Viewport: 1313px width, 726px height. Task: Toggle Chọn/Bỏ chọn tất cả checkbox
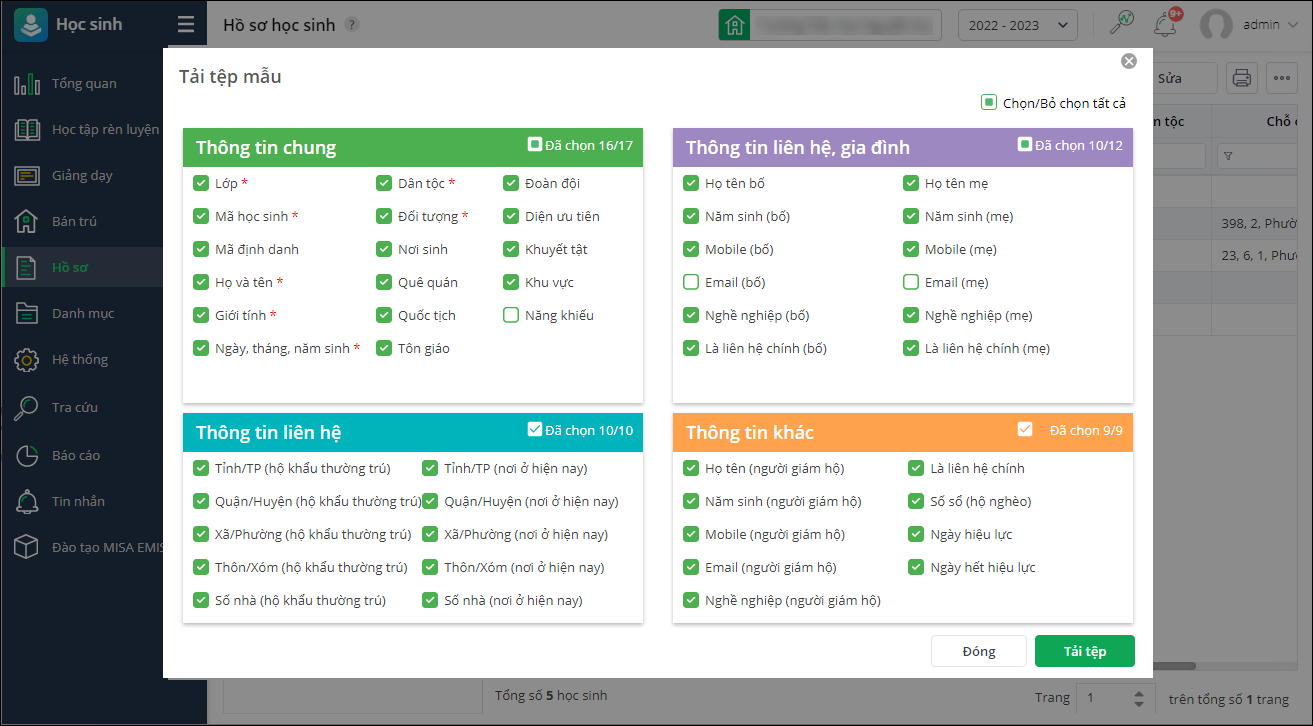[989, 102]
